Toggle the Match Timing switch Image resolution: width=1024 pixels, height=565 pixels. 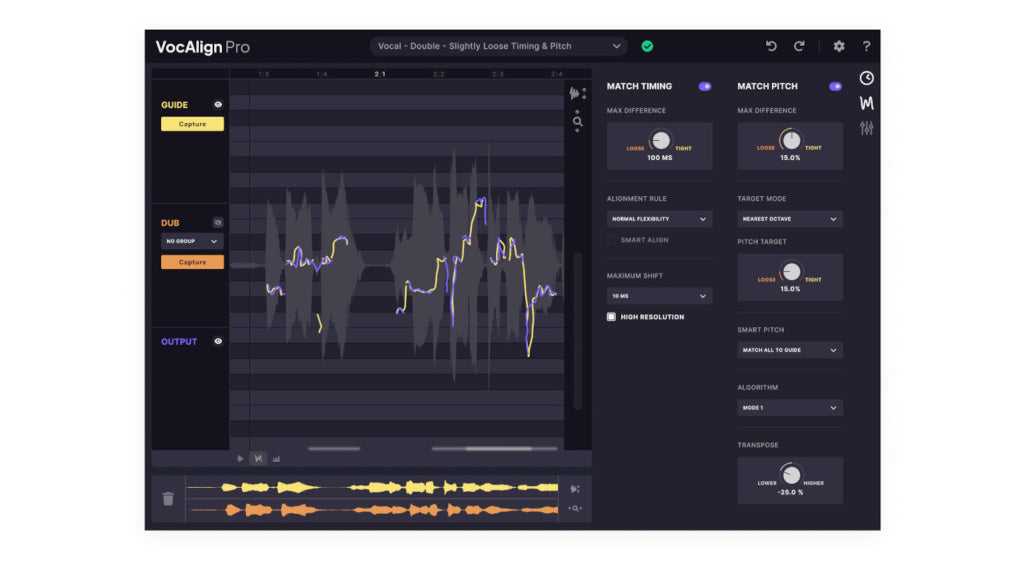(705, 87)
